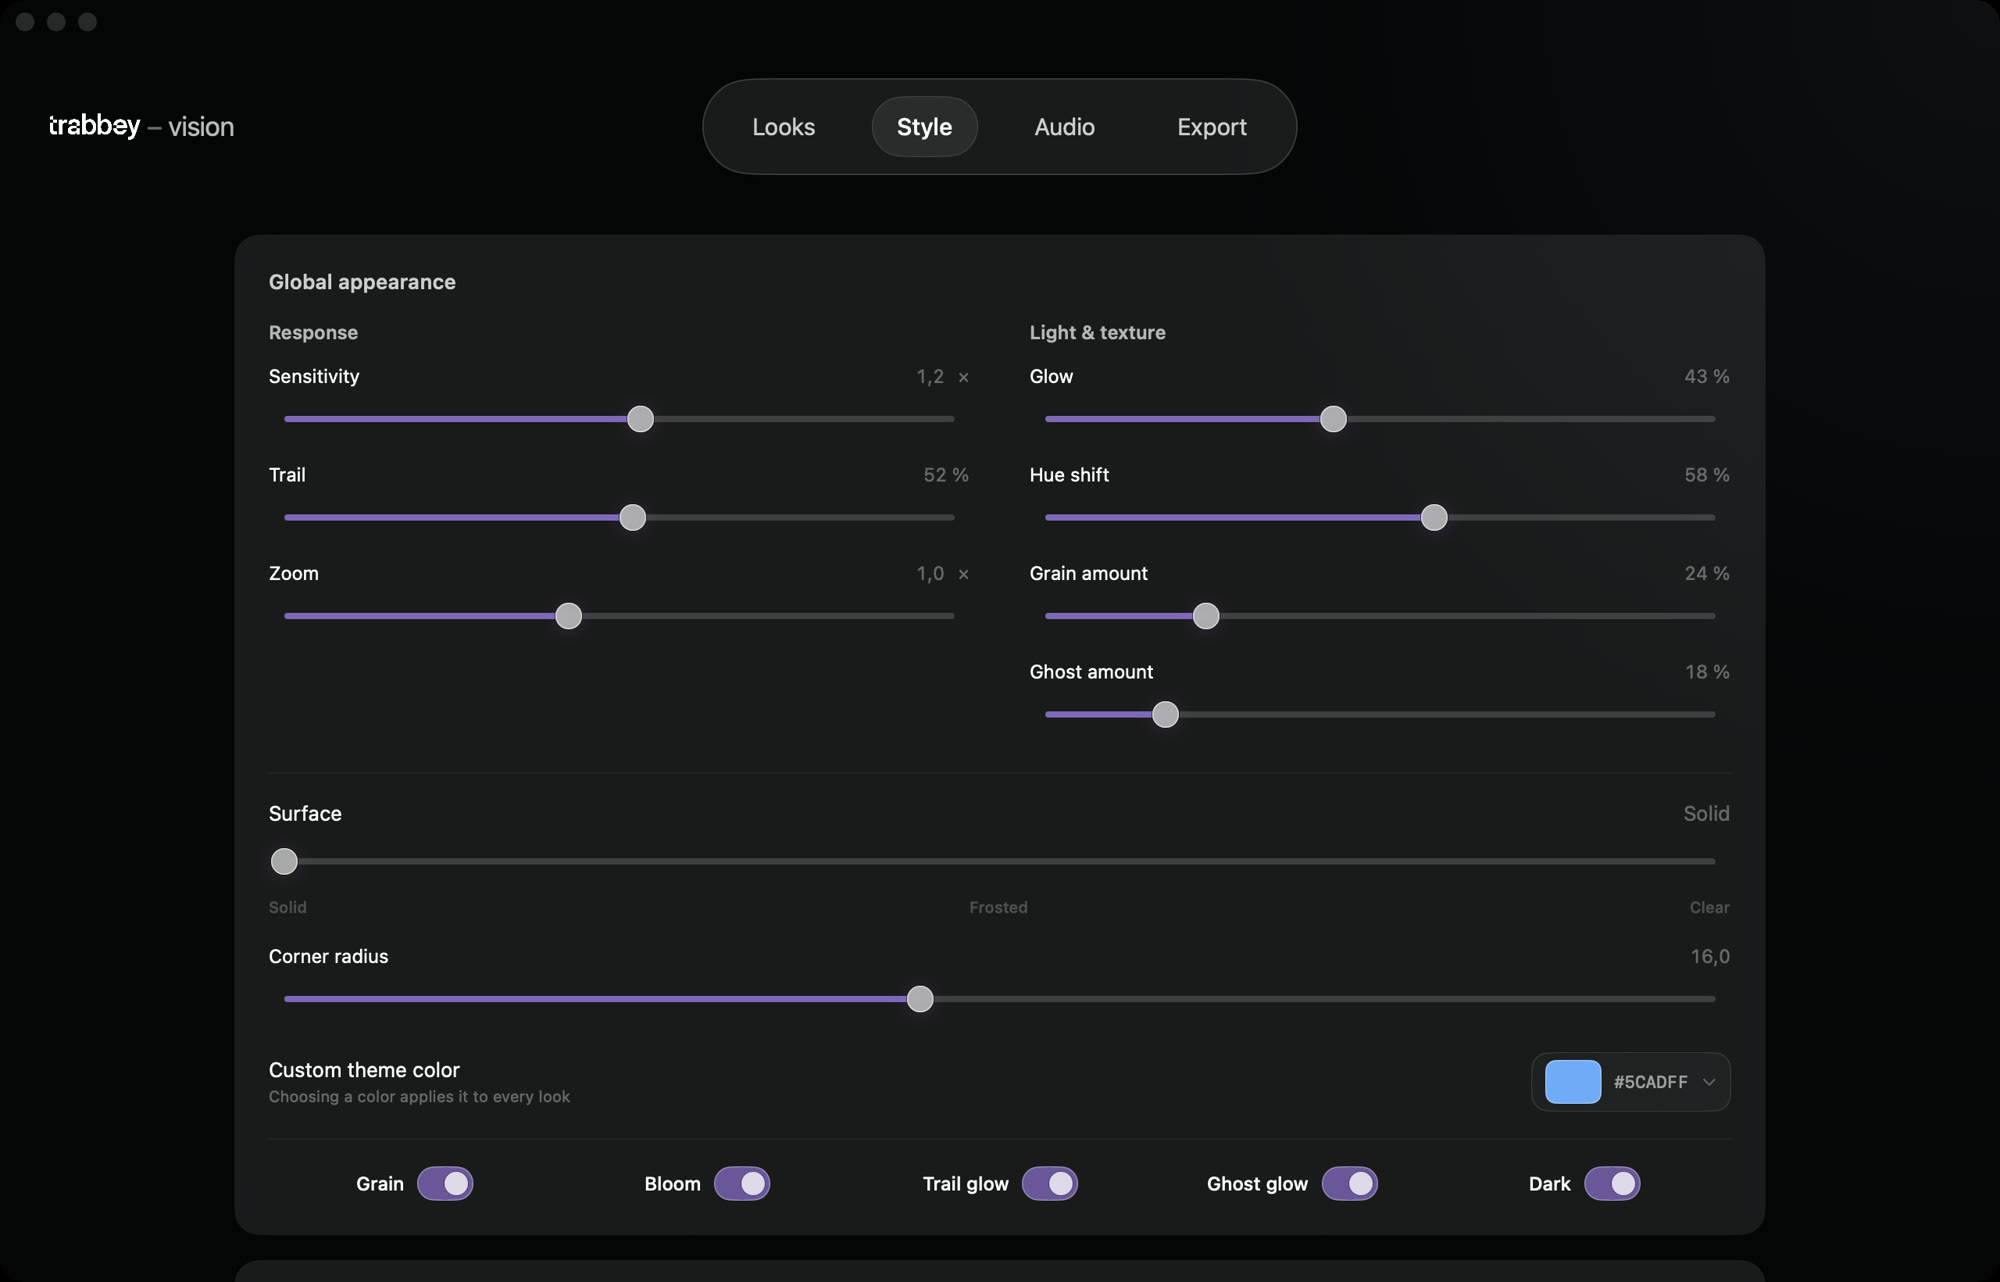Click the trabbey vision logo
The height and width of the screenshot is (1282, 2000).
[141, 126]
